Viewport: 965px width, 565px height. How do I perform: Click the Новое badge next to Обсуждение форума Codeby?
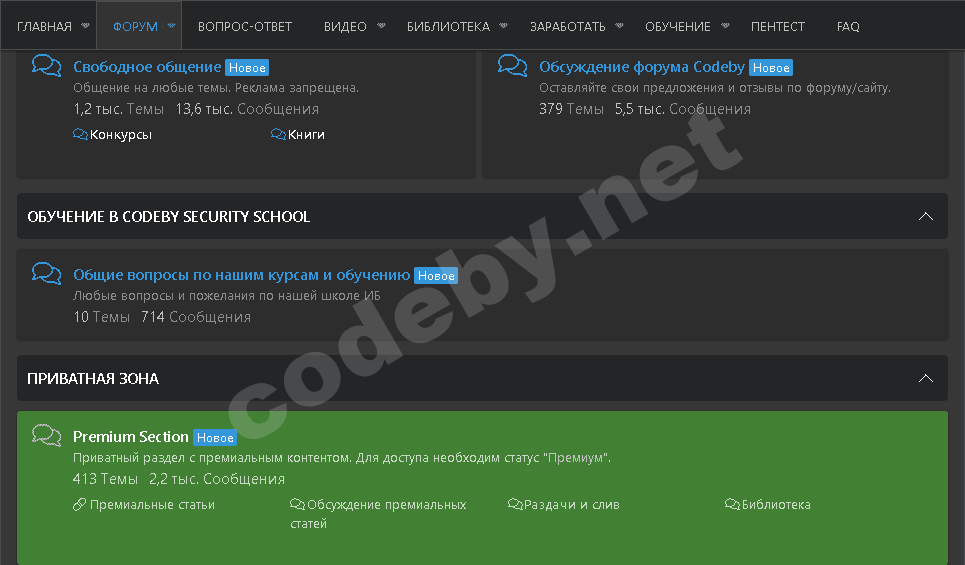[771, 68]
